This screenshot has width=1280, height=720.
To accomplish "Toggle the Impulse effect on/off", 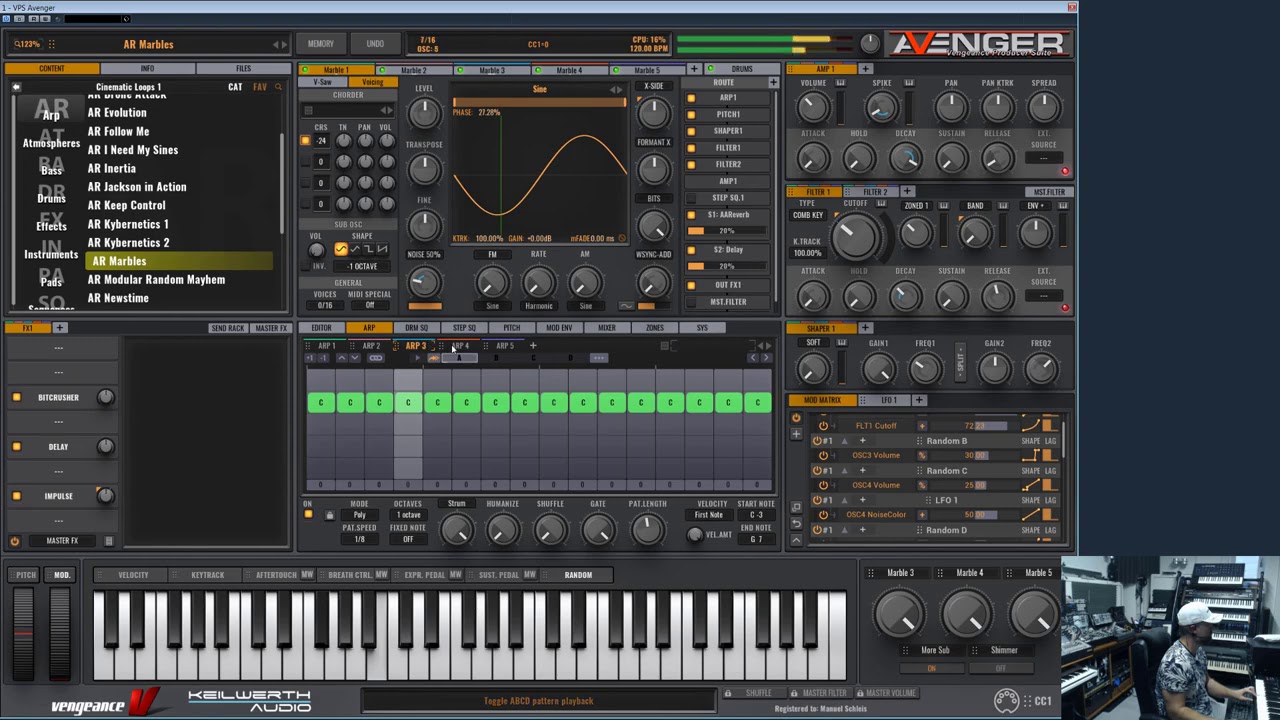I will tap(16, 496).
